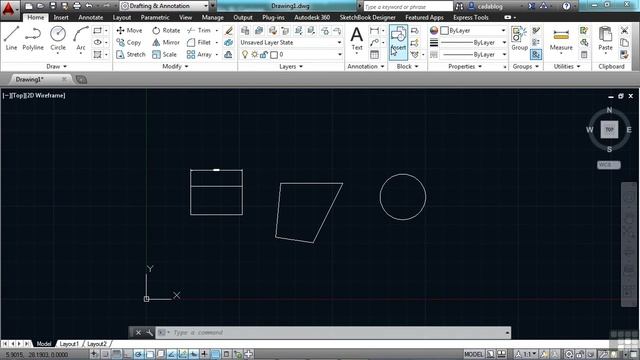Toggle the group selection button in Groups
The image size is (640, 360).
(536, 54)
